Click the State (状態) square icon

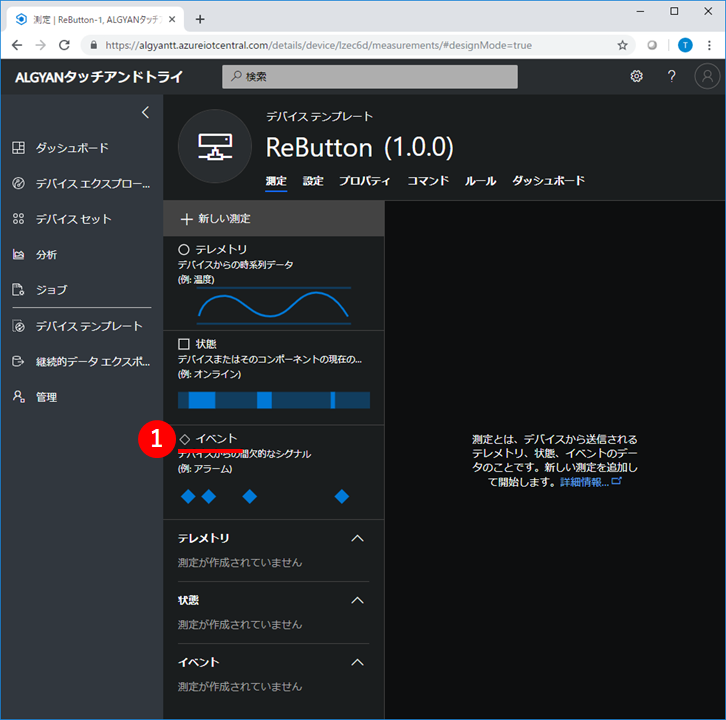184,344
